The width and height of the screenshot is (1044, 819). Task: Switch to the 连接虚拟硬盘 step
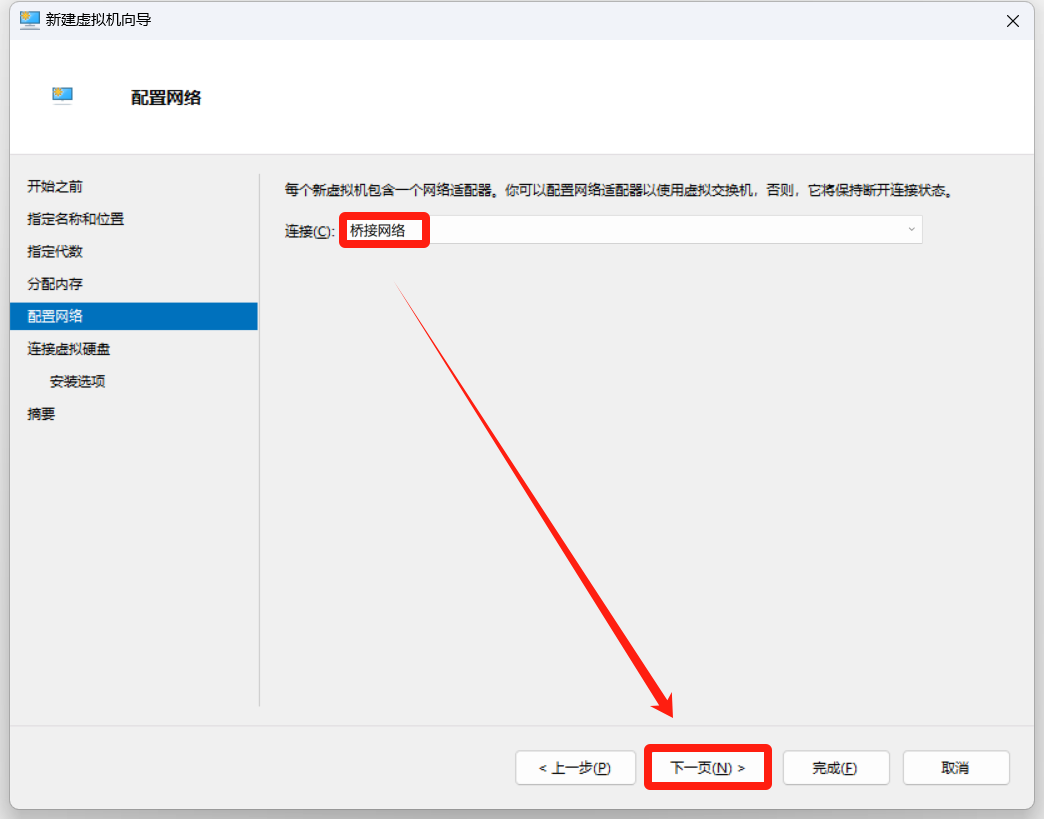coord(69,349)
